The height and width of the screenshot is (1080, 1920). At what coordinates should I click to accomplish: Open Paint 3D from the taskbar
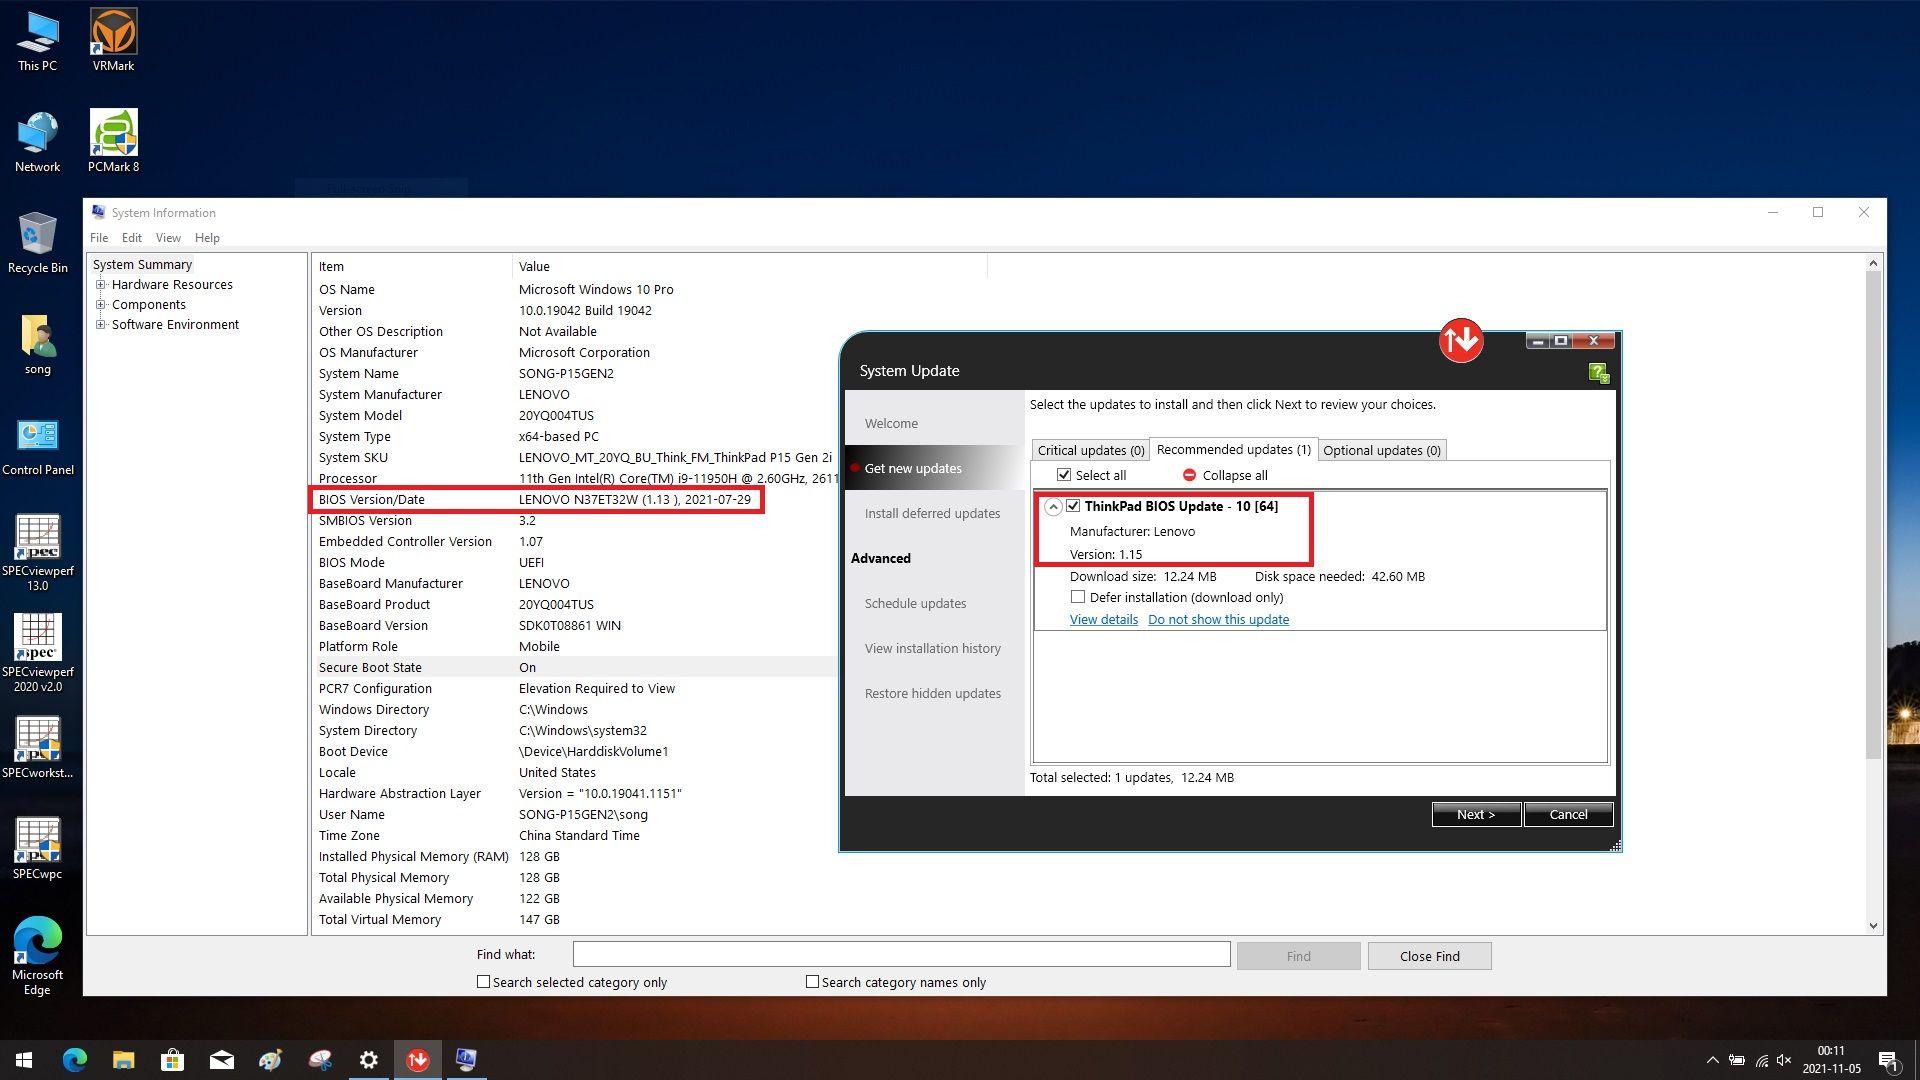(x=270, y=1059)
